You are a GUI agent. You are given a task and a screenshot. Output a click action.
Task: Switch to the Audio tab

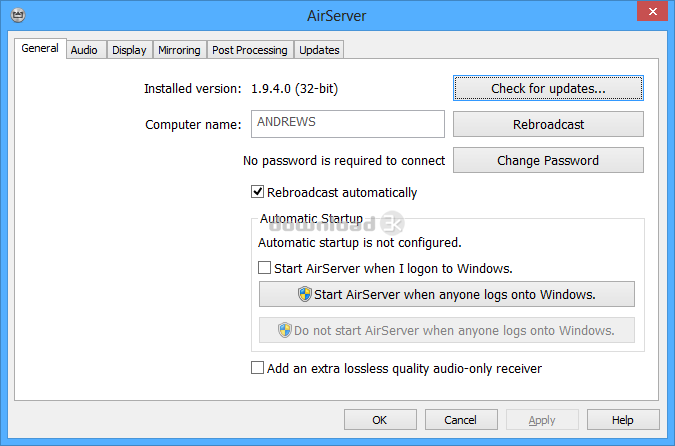[x=84, y=50]
